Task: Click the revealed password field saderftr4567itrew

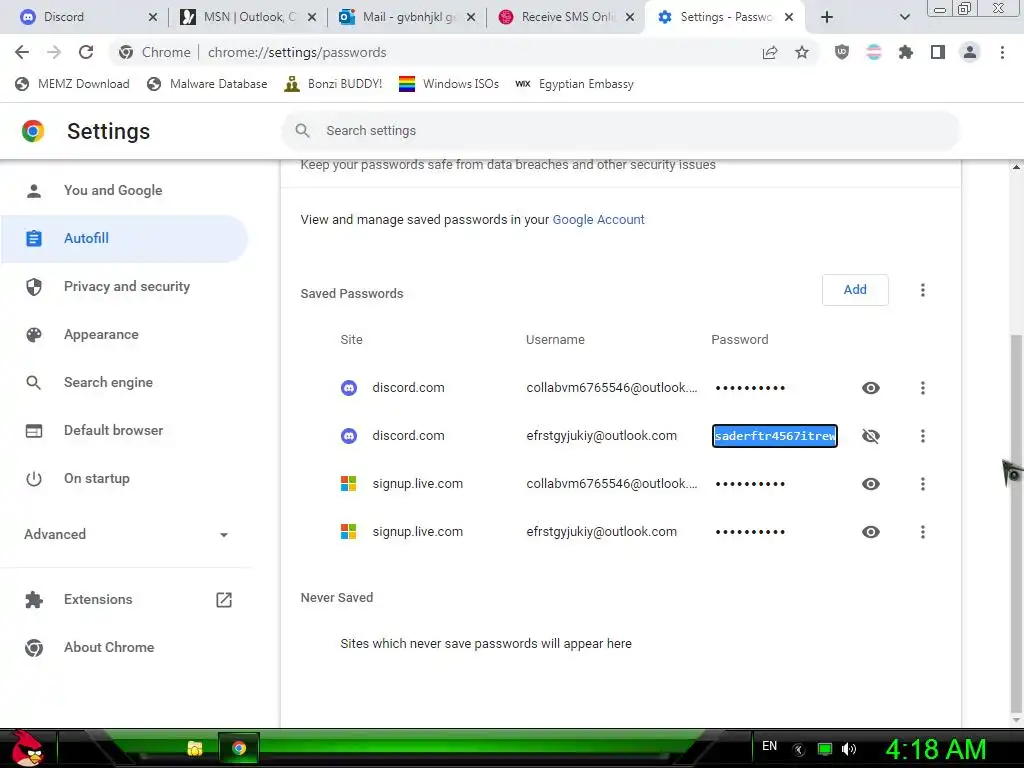Action: [775, 436]
